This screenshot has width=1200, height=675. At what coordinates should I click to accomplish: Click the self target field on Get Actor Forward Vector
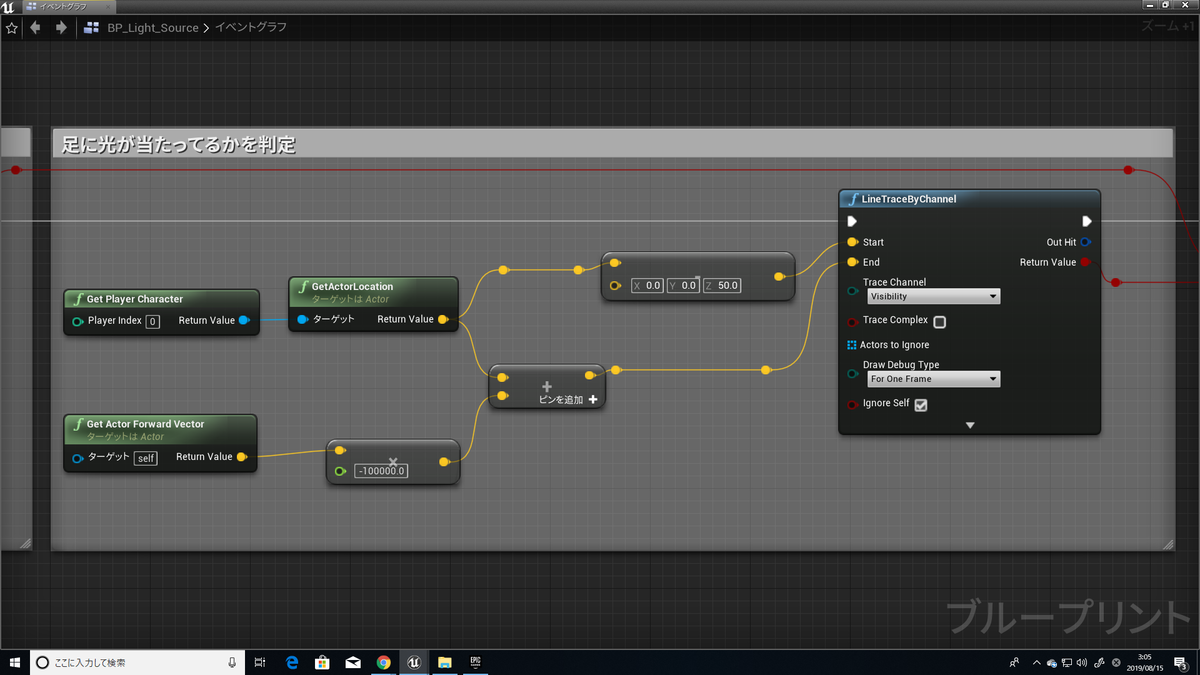coord(146,458)
